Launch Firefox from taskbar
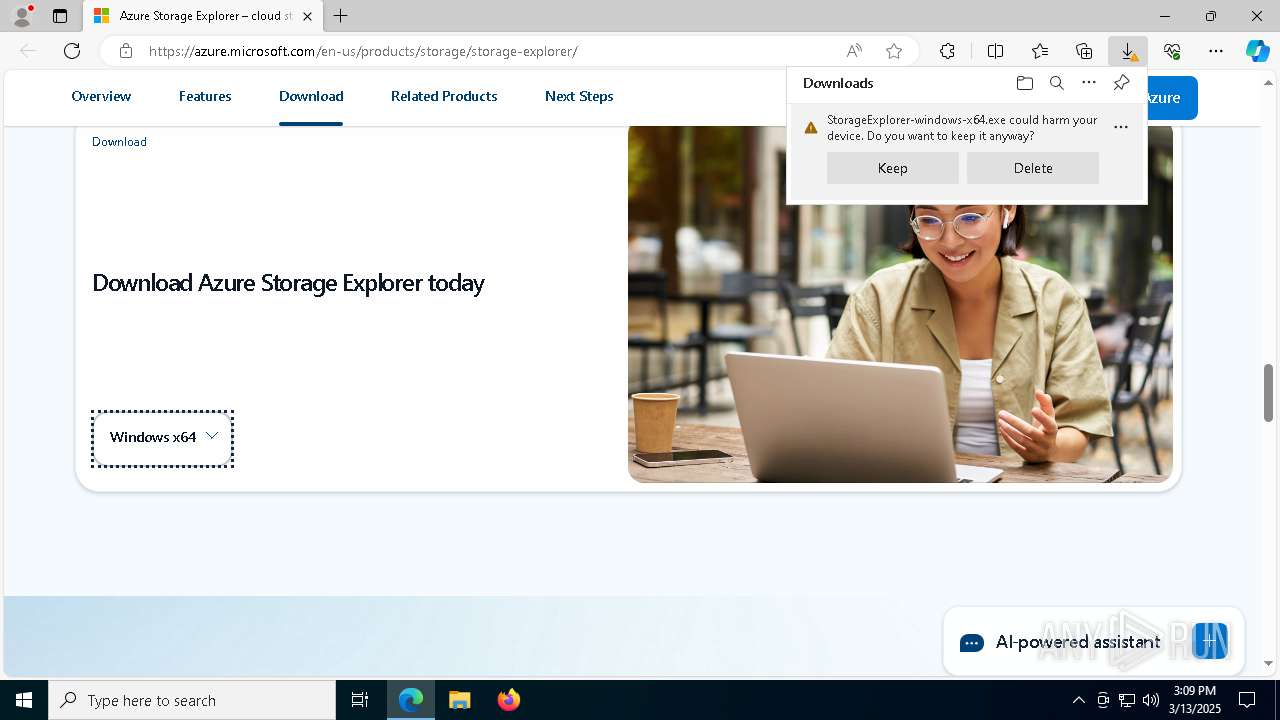Image resolution: width=1280 pixels, height=720 pixels. [508, 700]
